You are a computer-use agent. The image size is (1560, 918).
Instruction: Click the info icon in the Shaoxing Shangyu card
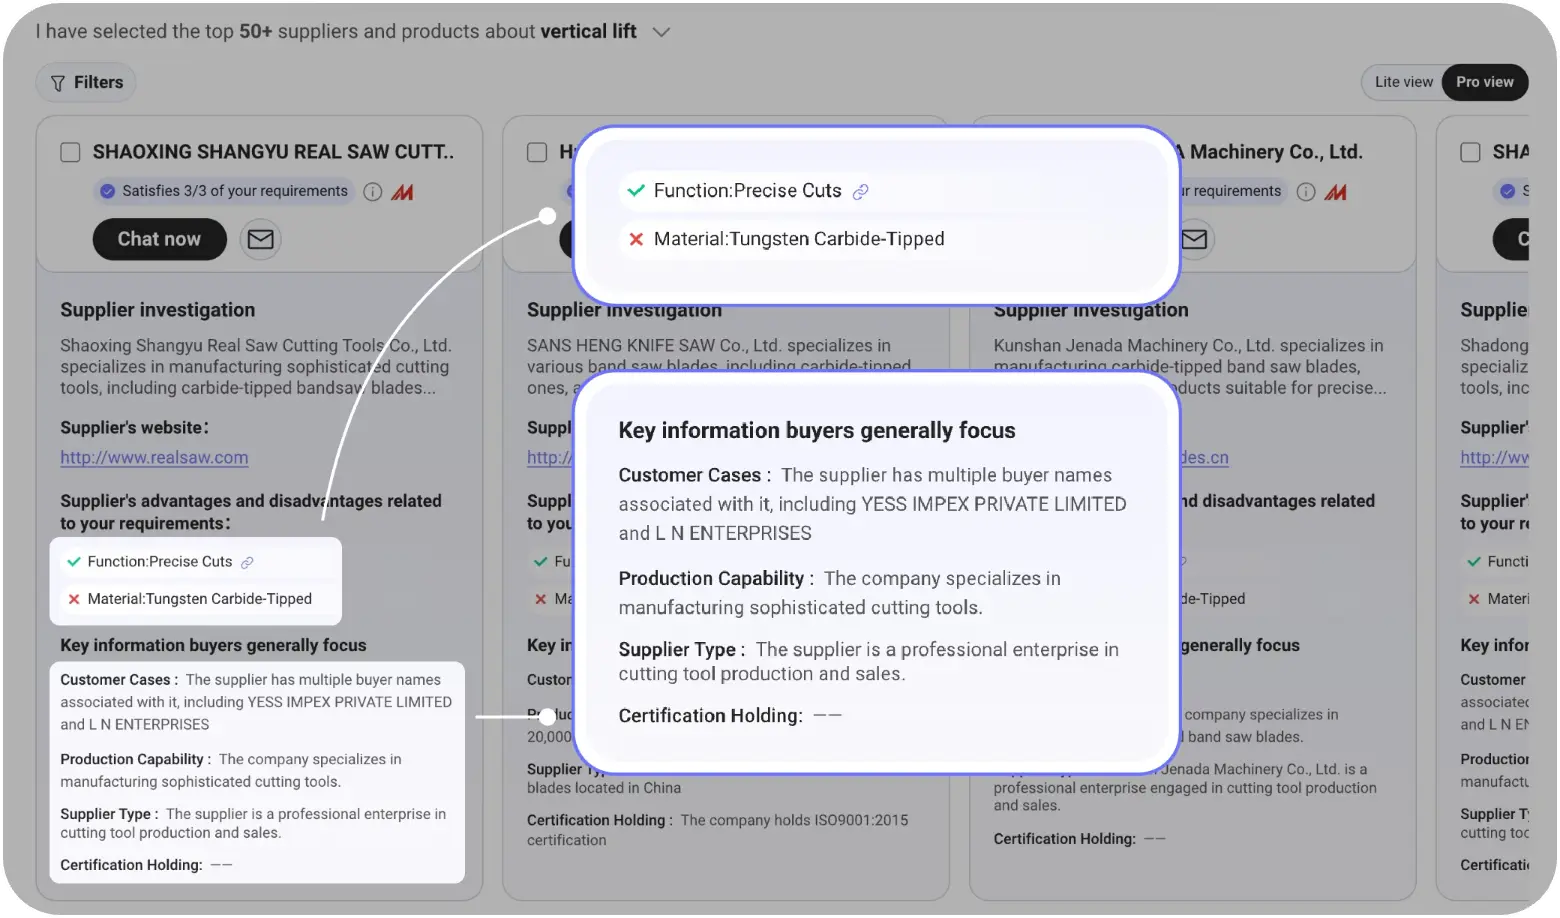coord(373,192)
